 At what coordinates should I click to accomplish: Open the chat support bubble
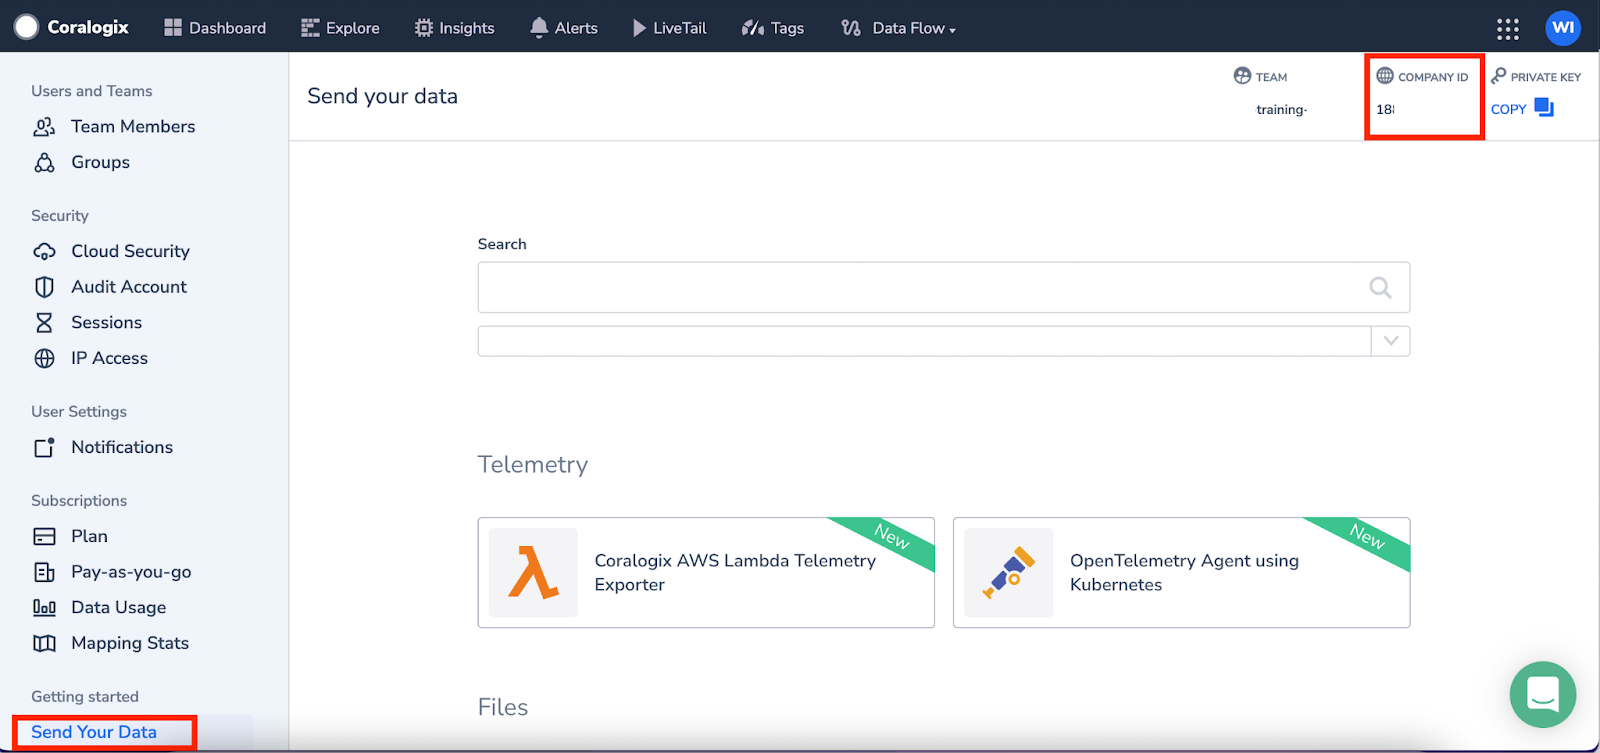[x=1543, y=694]
